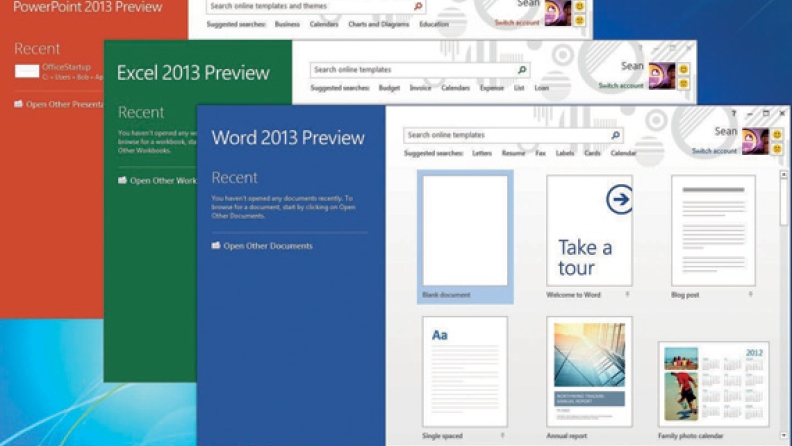Click the lower frown feedback icon in Word window
792x446 pixels.
point(777,148)
